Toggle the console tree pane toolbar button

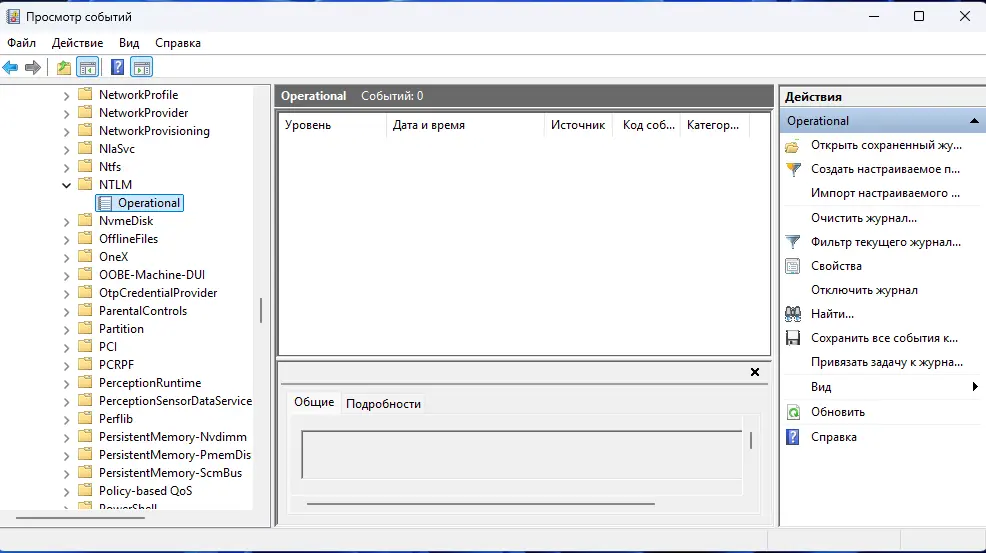pyautogui.click(x=88, y=67)
